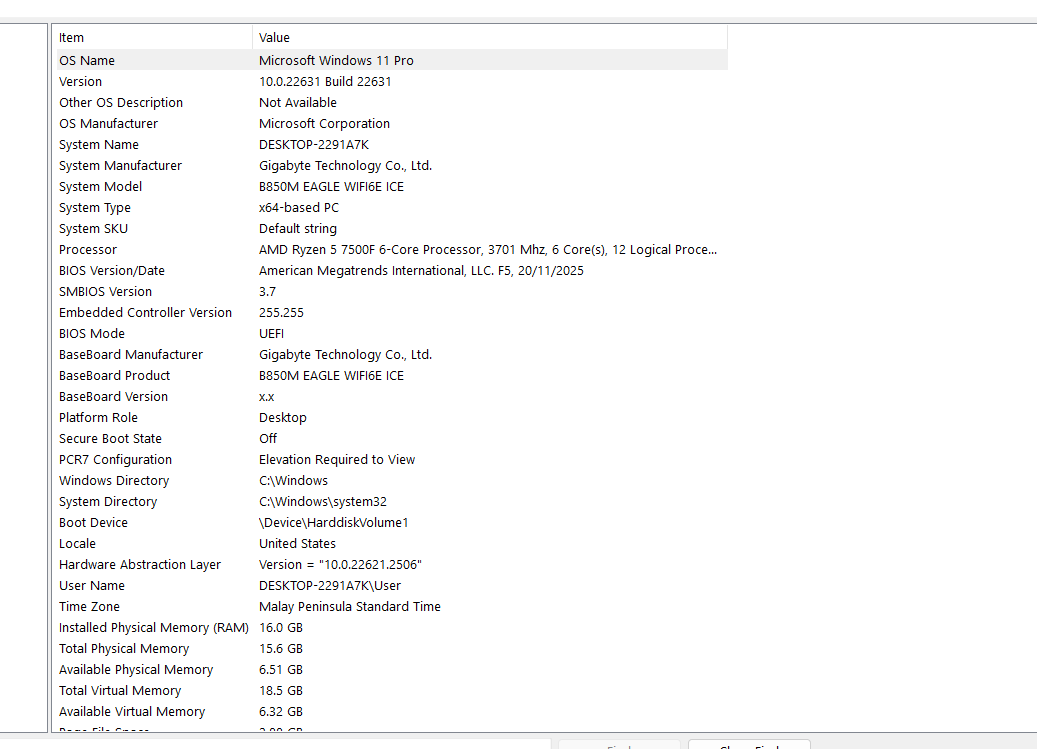The width and height of the screenshot is (1037, 749).
Task: Select the OS Name item label
Action: pyautogui.click(x=87, y=60)
